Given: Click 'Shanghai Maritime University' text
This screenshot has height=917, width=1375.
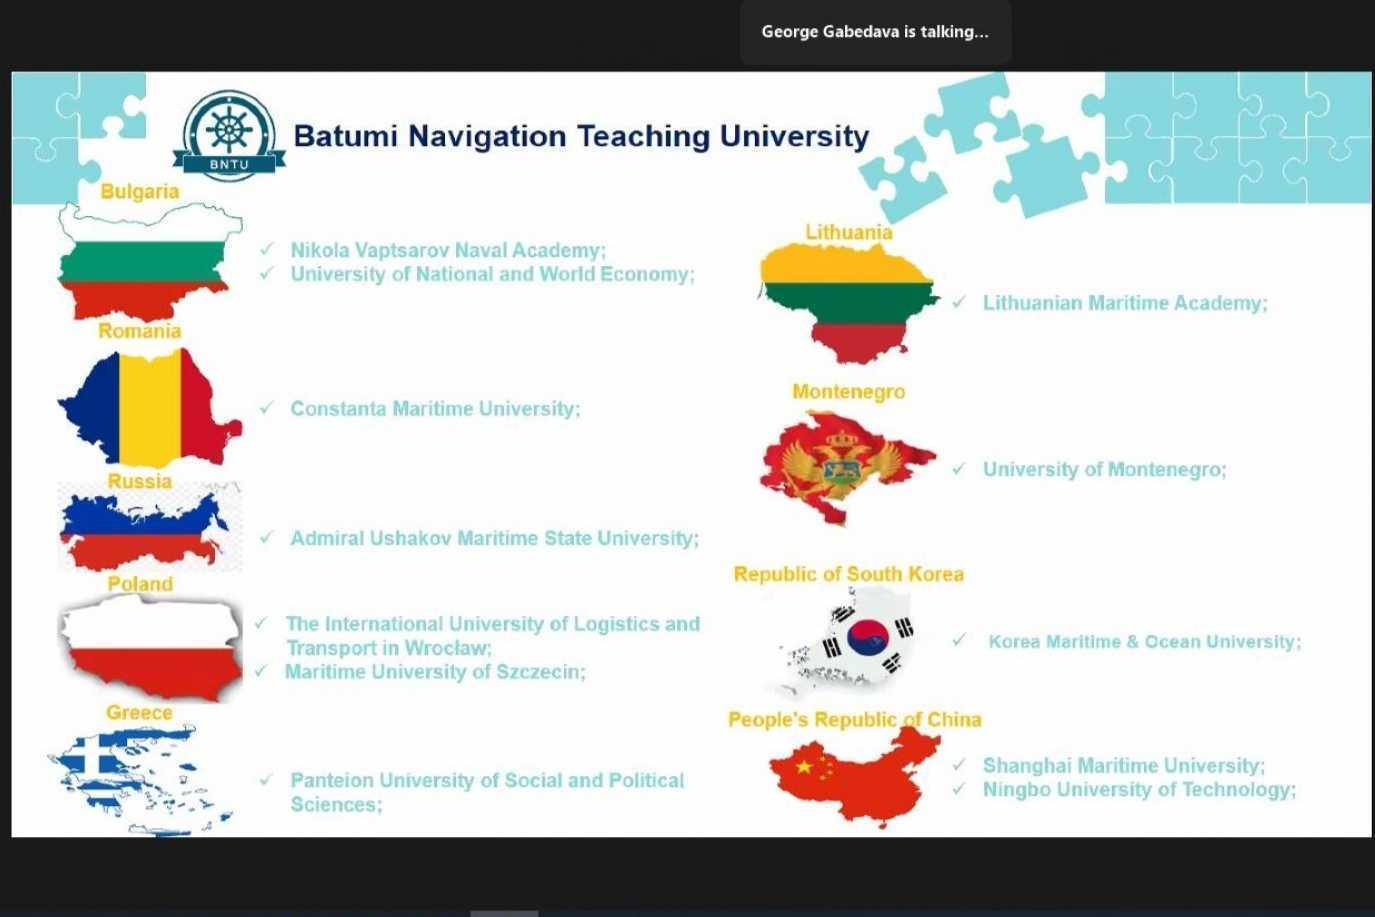Looking at the screenshot, I should click(1124, 766).
